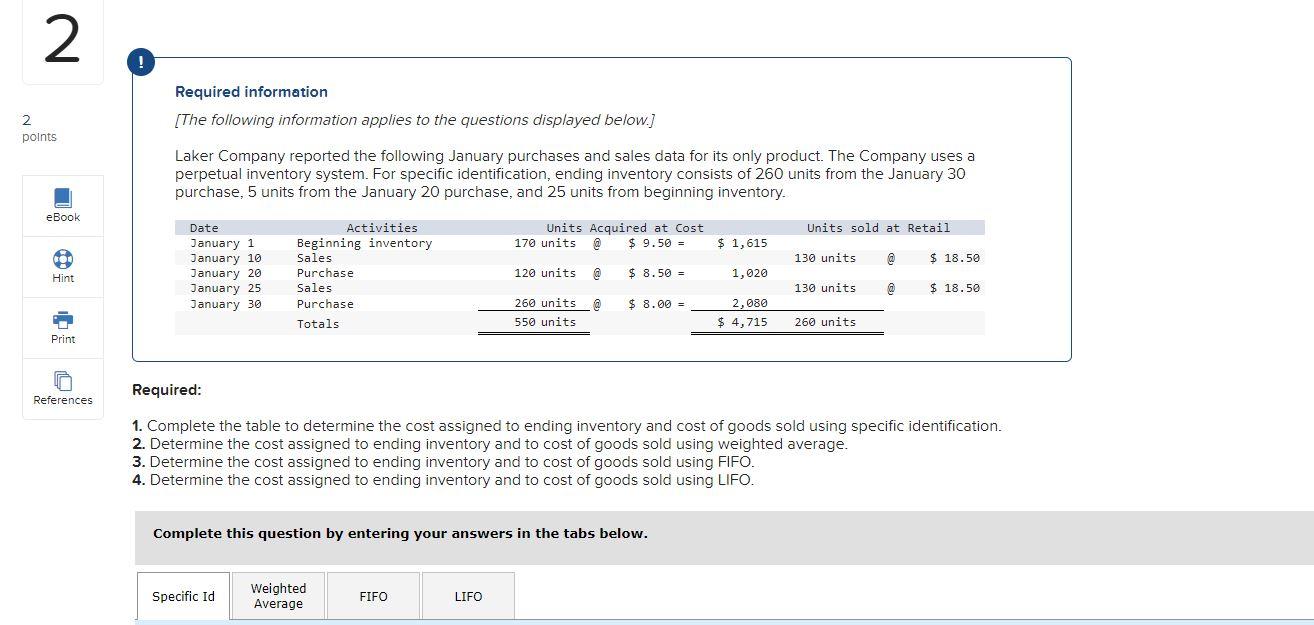Image resolution: width=1314 pixels, height=625 pixels.
Task: Switch to the Weighted Average tab
Action: pyautogui.click(x=278, y=596)
